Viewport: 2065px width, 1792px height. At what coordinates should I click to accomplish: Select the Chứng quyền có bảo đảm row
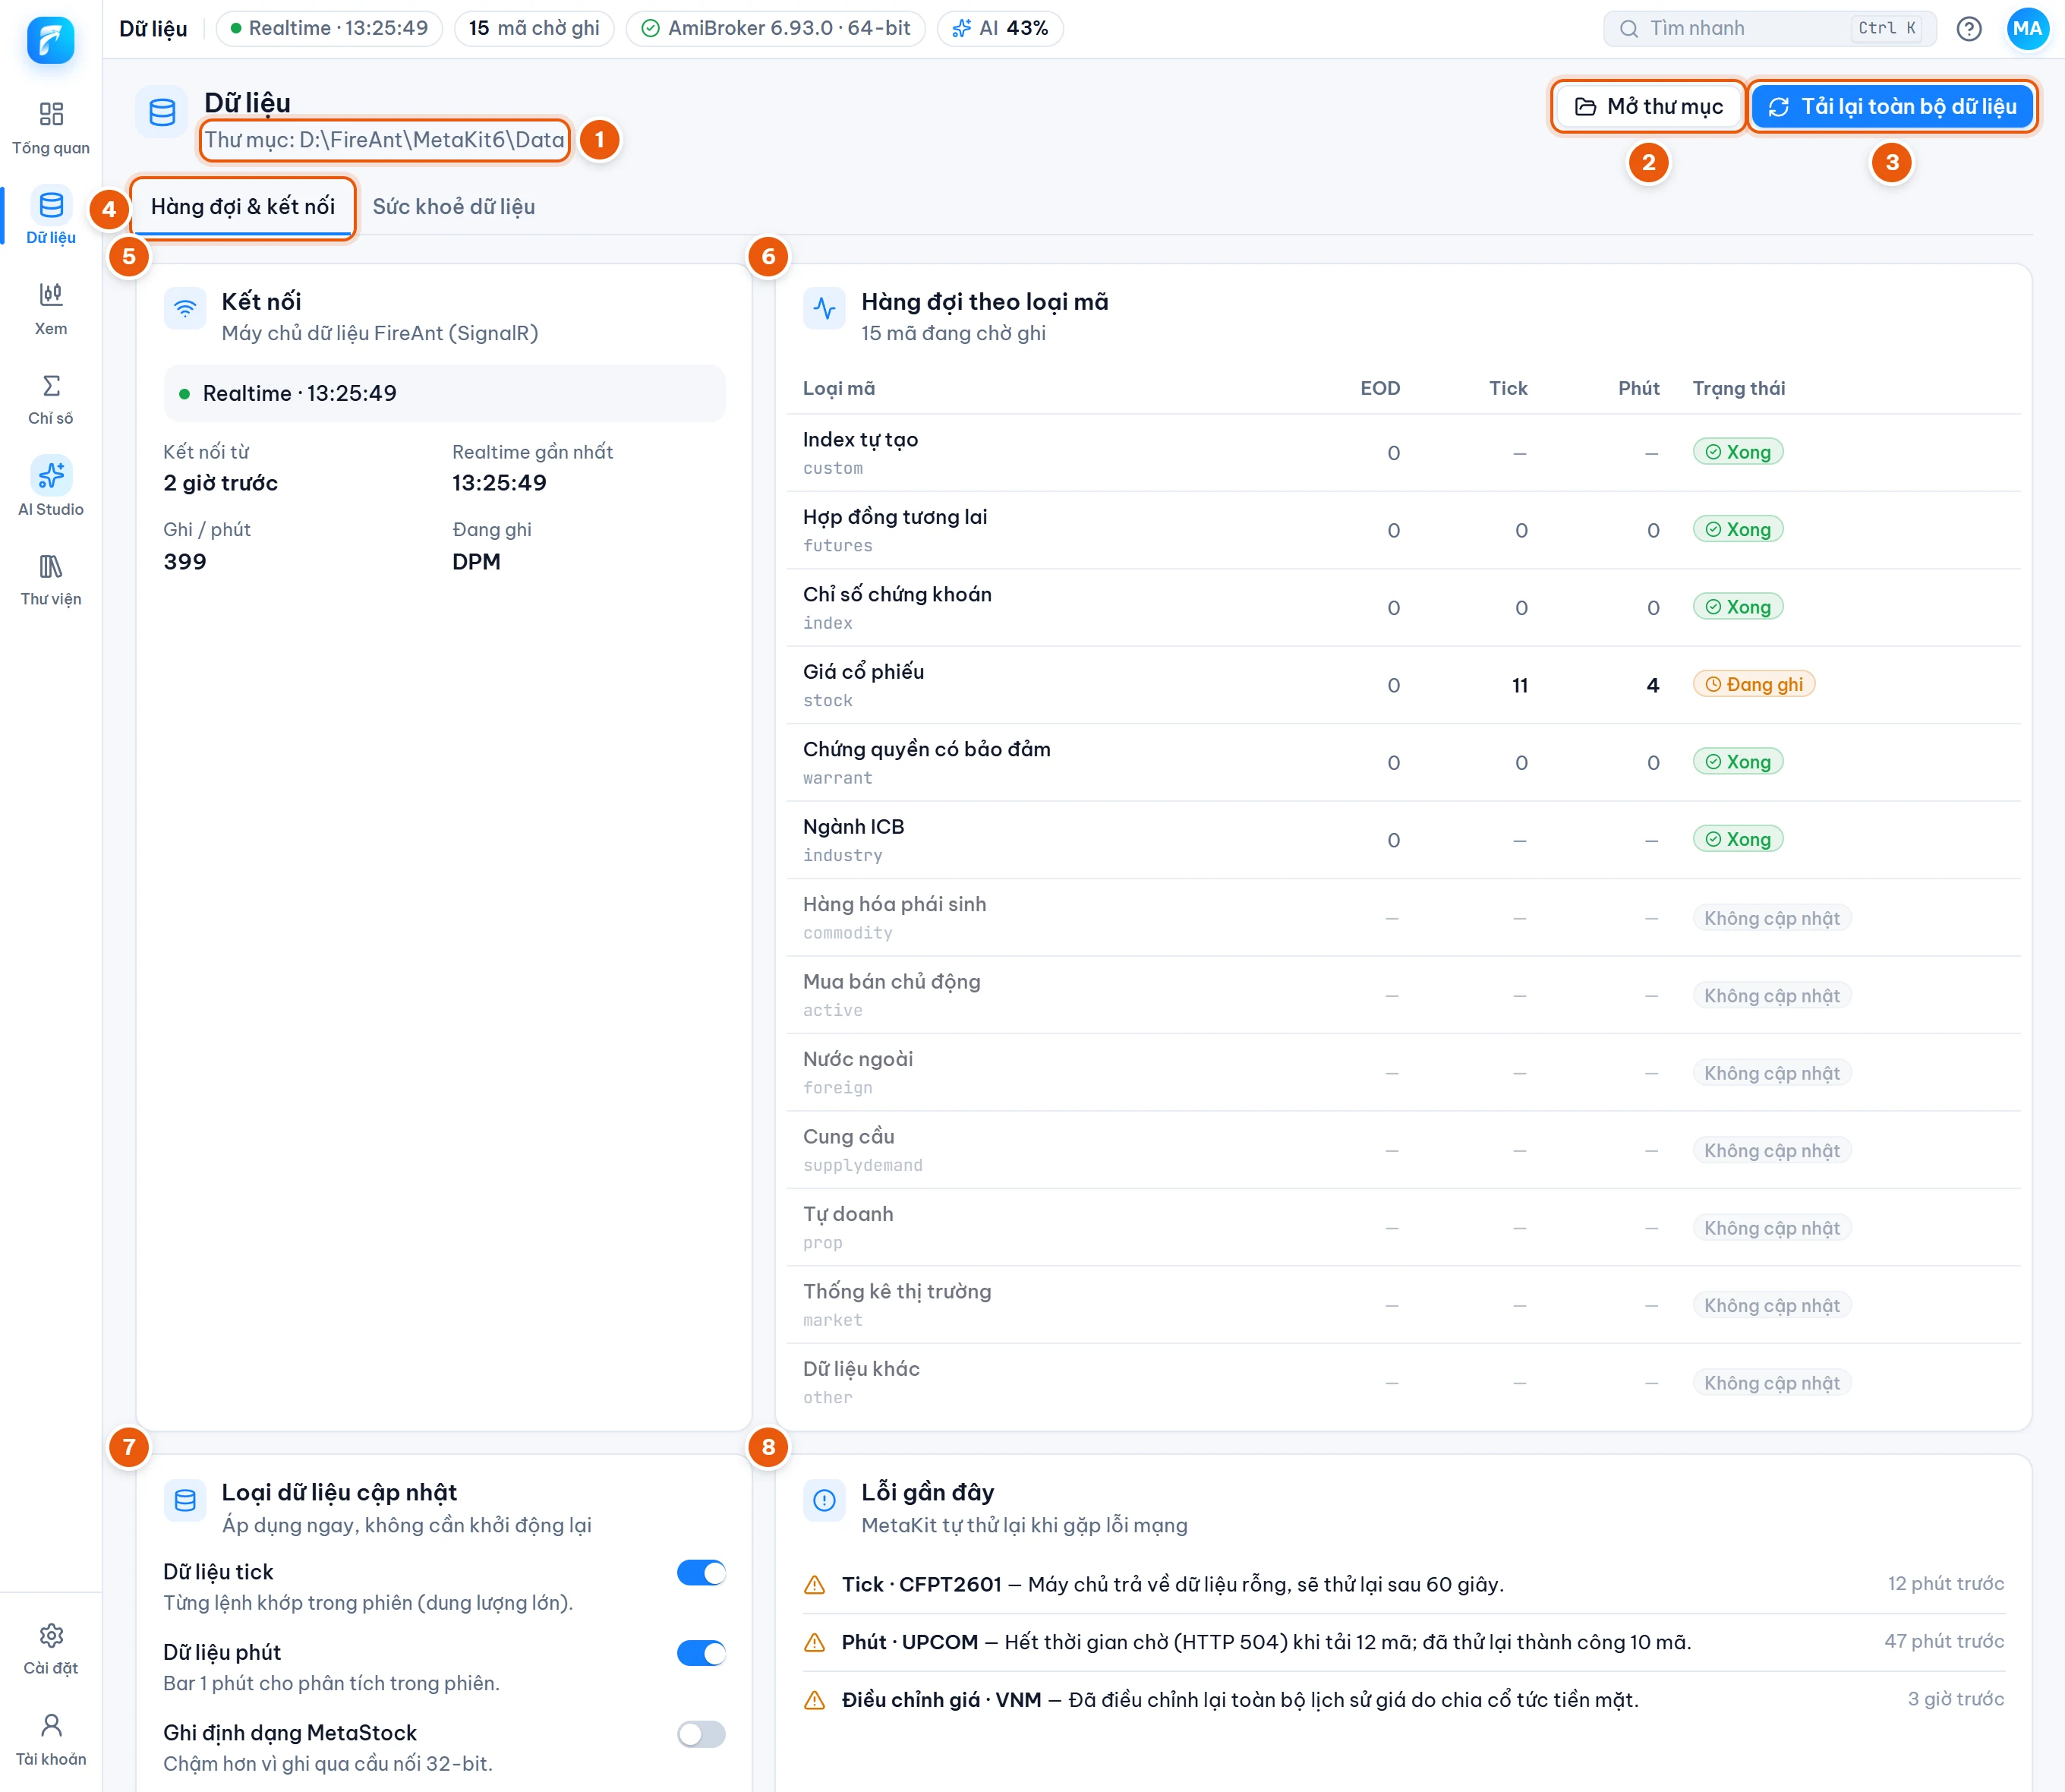click(1403, 762)
